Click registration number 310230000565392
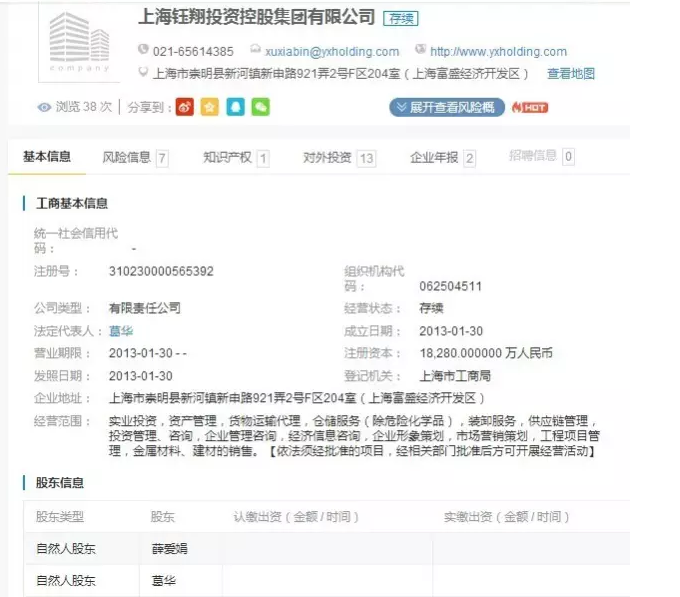The width and height of the screenshot is (680, 597). click(x=161, y=271)
